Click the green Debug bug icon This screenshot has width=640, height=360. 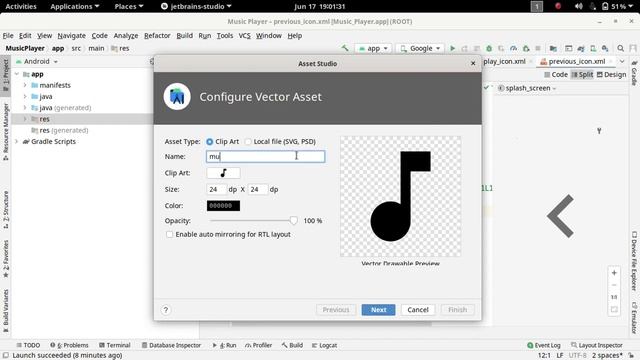(x=489, y=48)
